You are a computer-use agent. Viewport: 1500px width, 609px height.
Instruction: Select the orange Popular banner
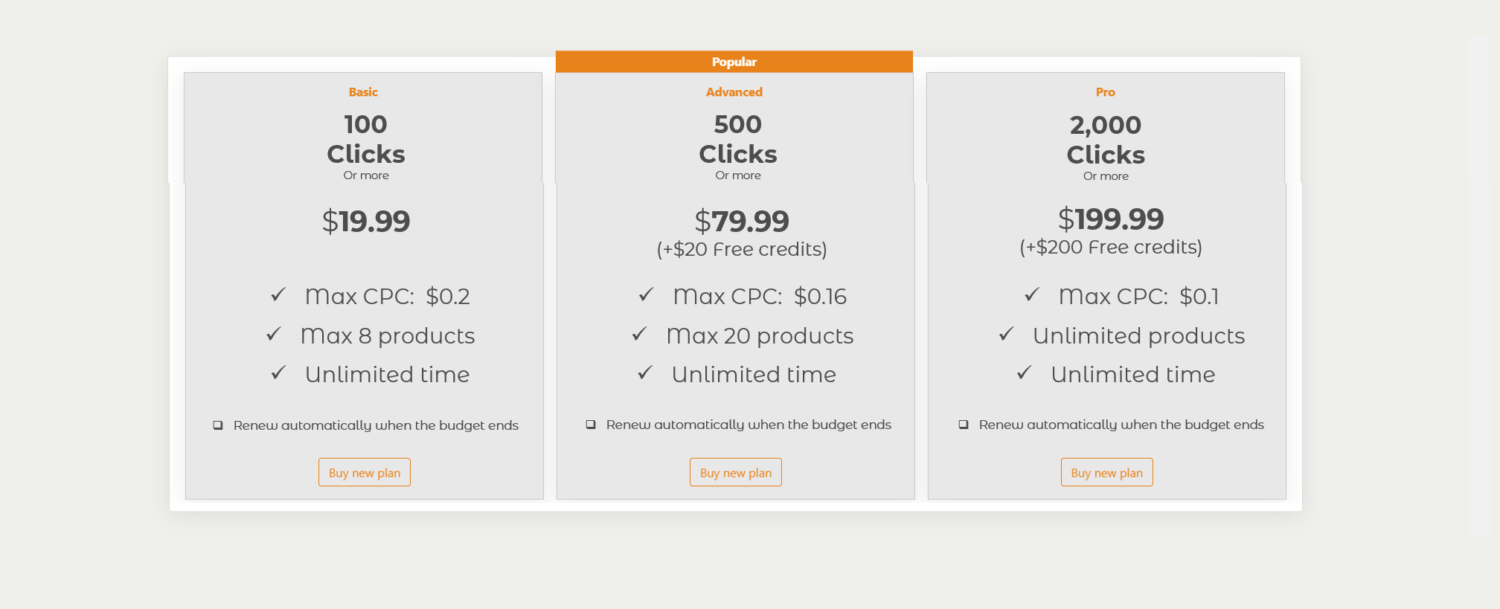(x=734, y=61)
